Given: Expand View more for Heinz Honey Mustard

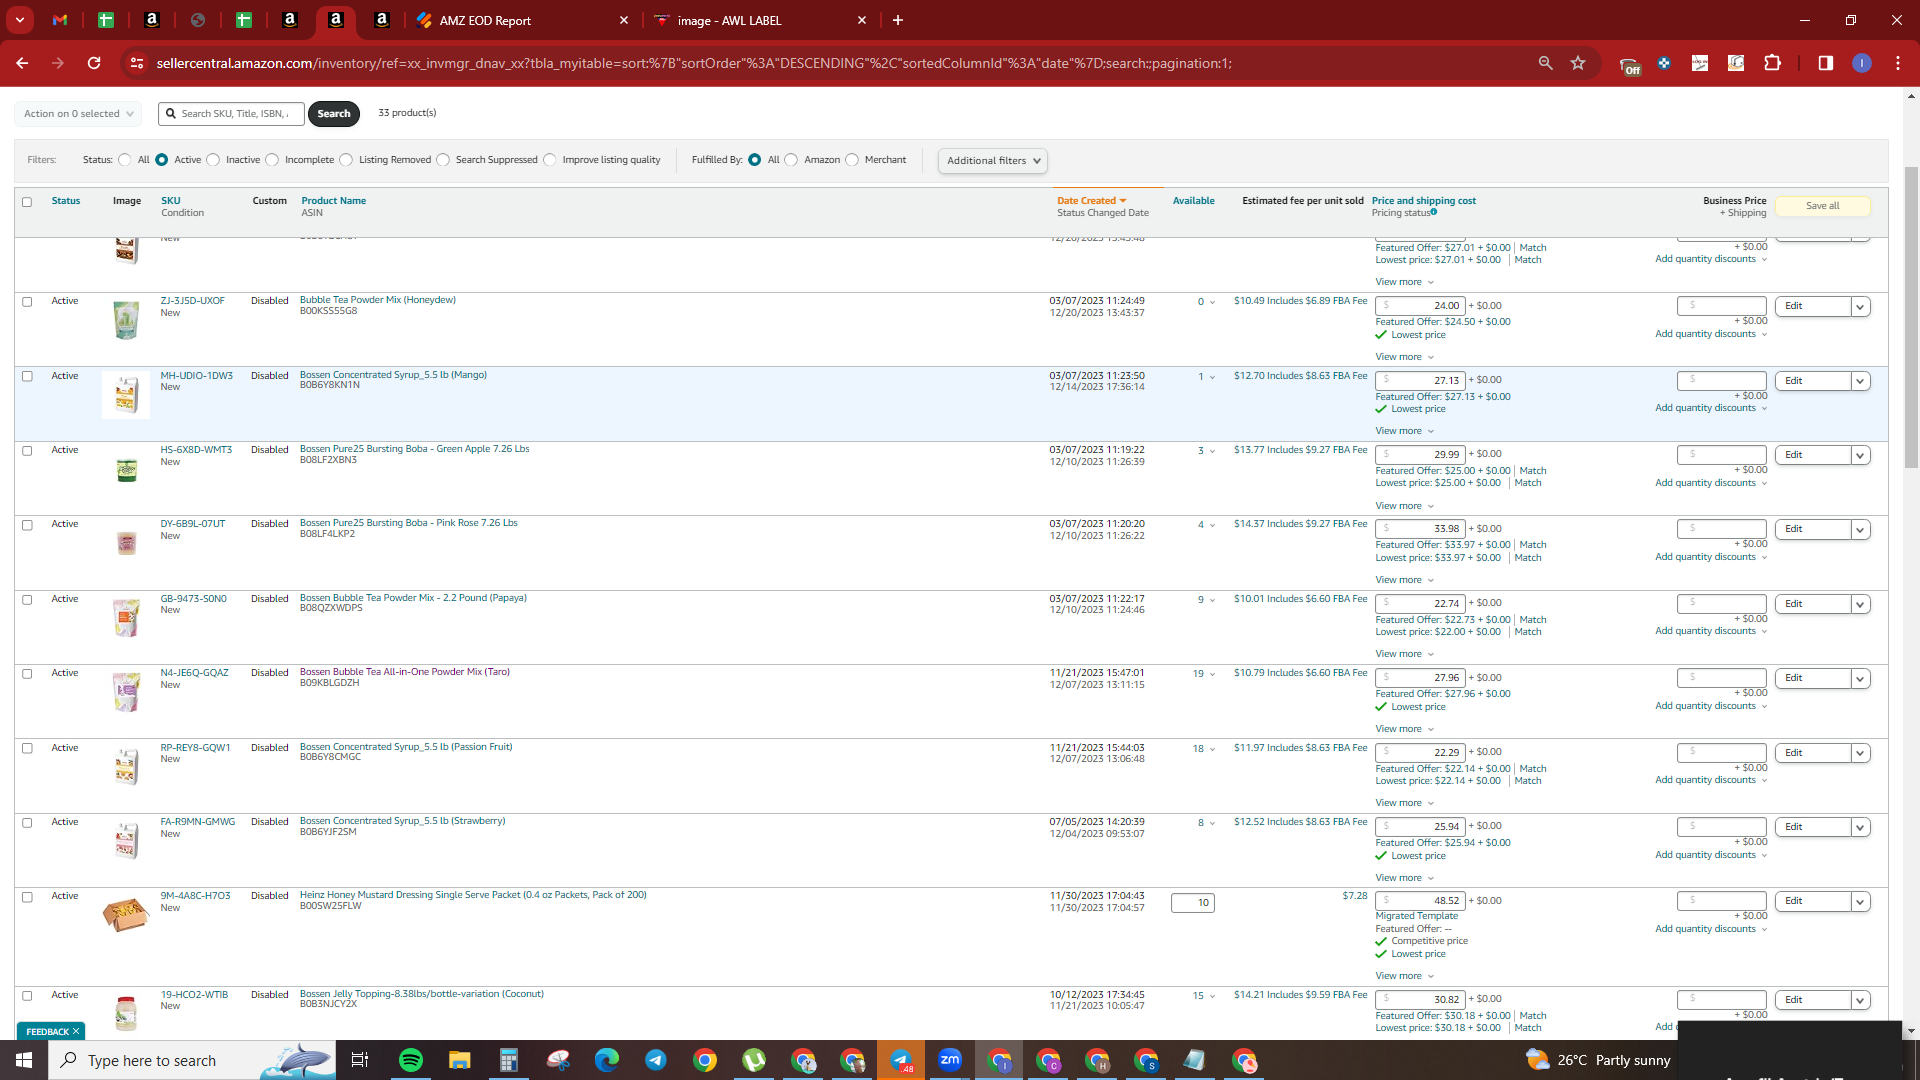Looking at the screenshot, I should [1404, 976].
